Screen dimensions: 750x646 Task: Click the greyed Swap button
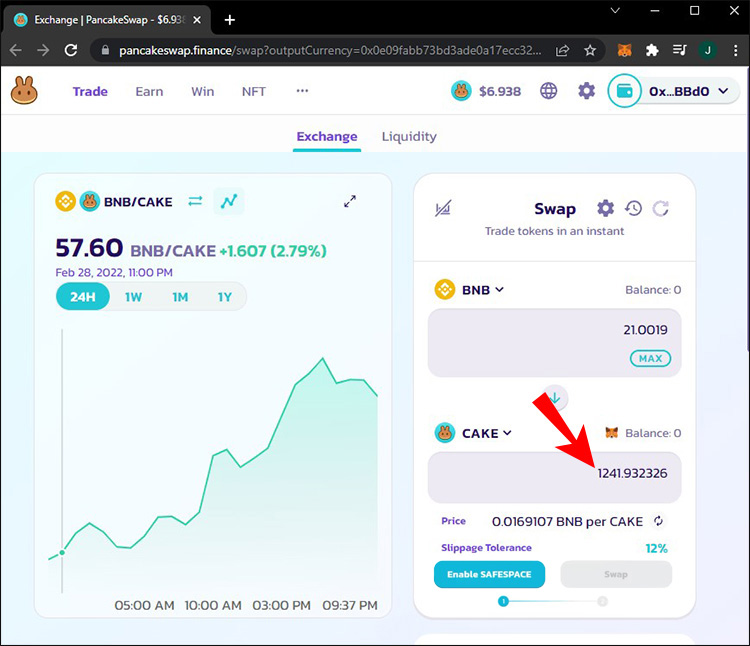[616, 574]
